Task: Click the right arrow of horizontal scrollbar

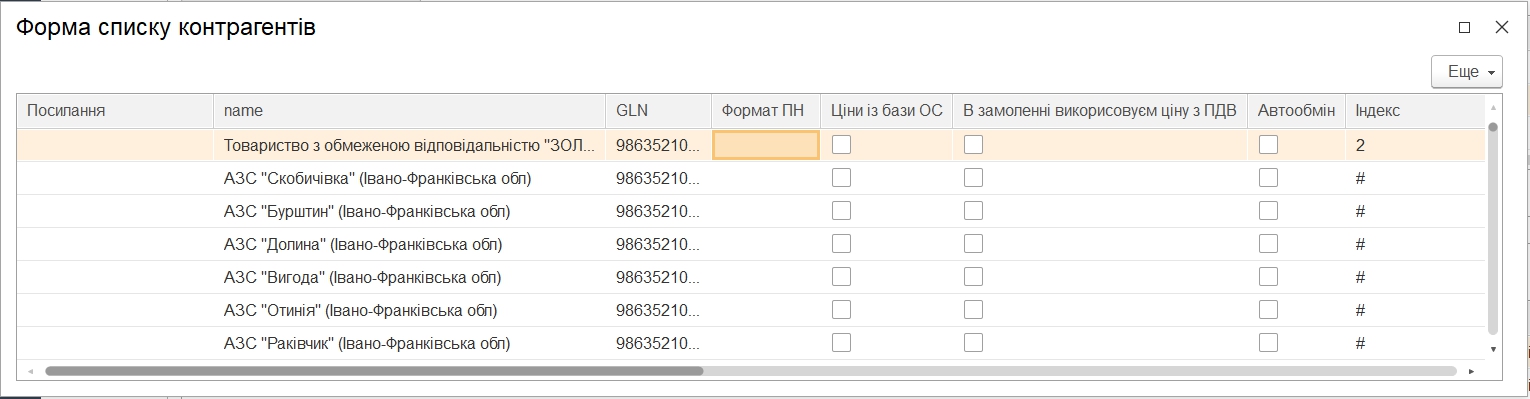Action: point(1471,371)
